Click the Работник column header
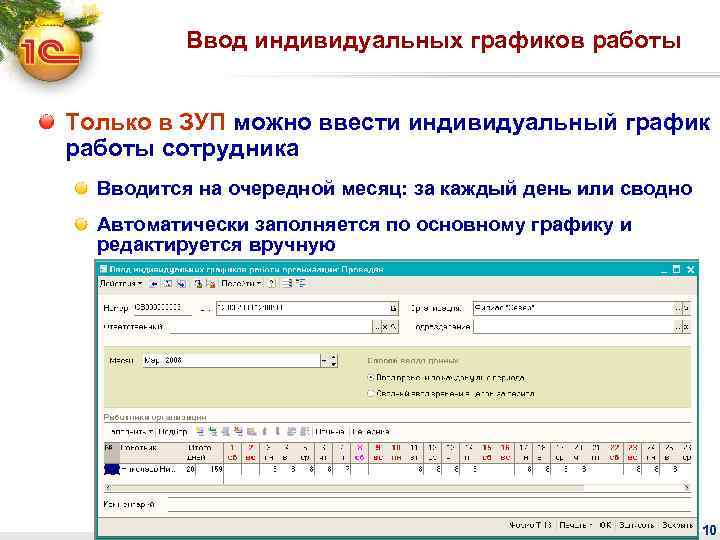 (x=152, y=452)
